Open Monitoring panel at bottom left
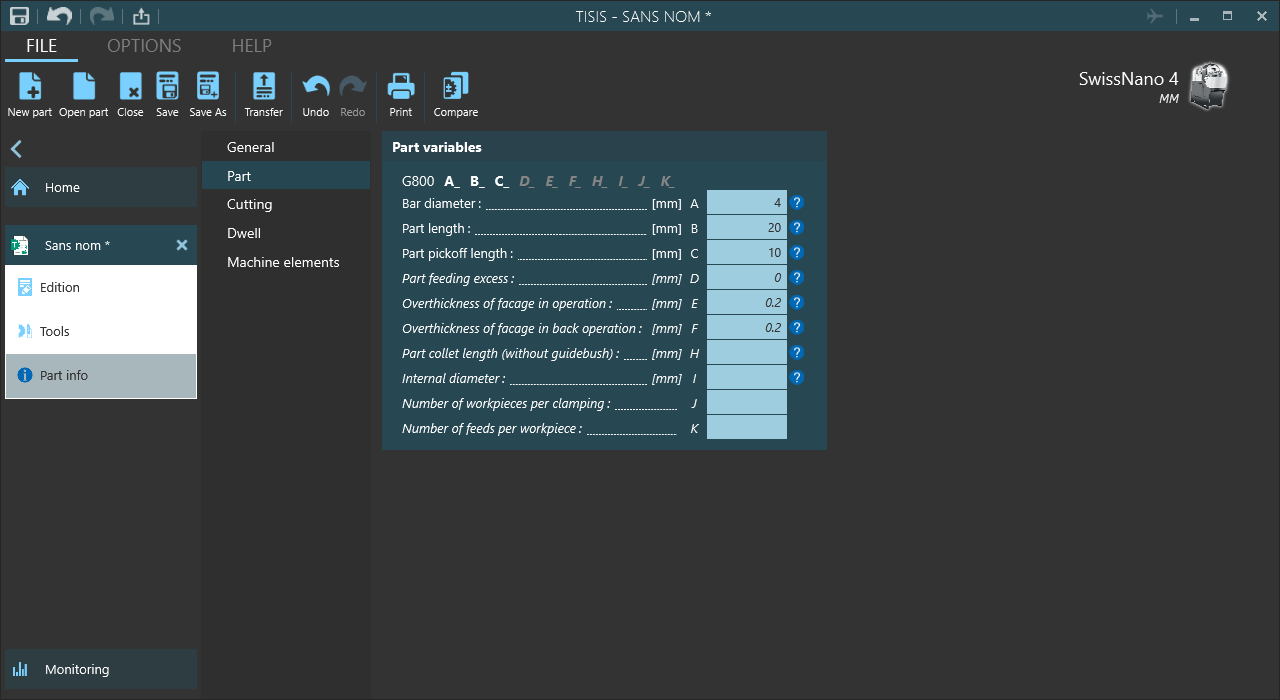The image size is (1280, 700). 77,669
